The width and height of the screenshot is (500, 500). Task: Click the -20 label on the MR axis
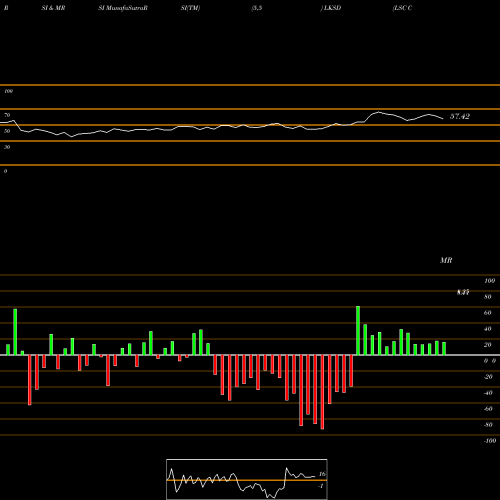coord(488,377)
